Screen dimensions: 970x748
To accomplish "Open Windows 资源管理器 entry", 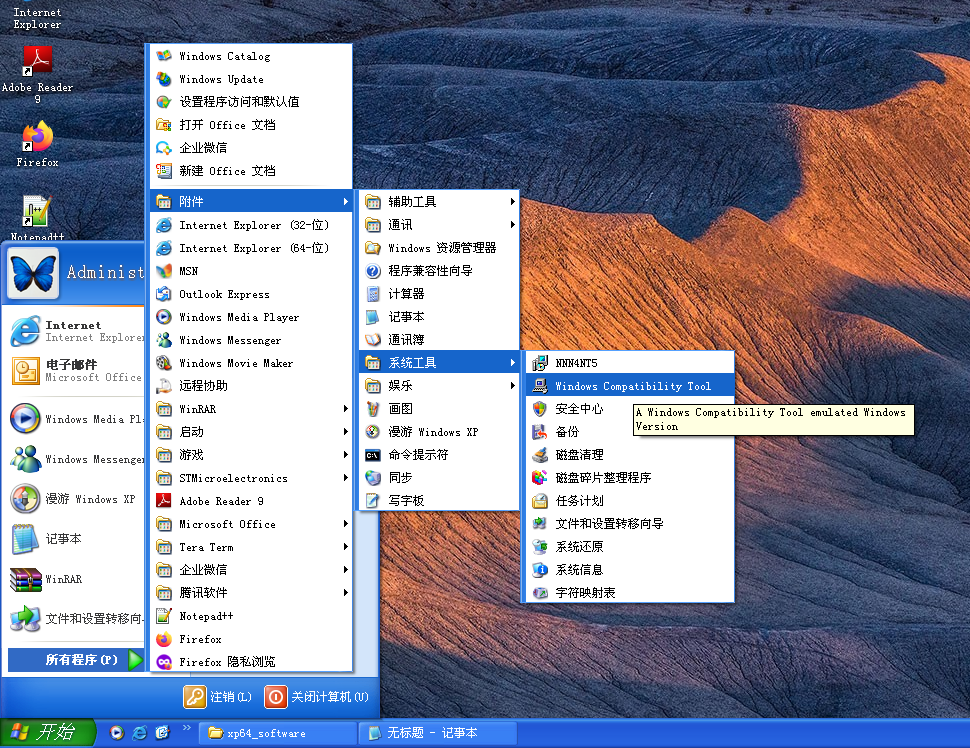I will pyautogui.click(x=439, y=248).
